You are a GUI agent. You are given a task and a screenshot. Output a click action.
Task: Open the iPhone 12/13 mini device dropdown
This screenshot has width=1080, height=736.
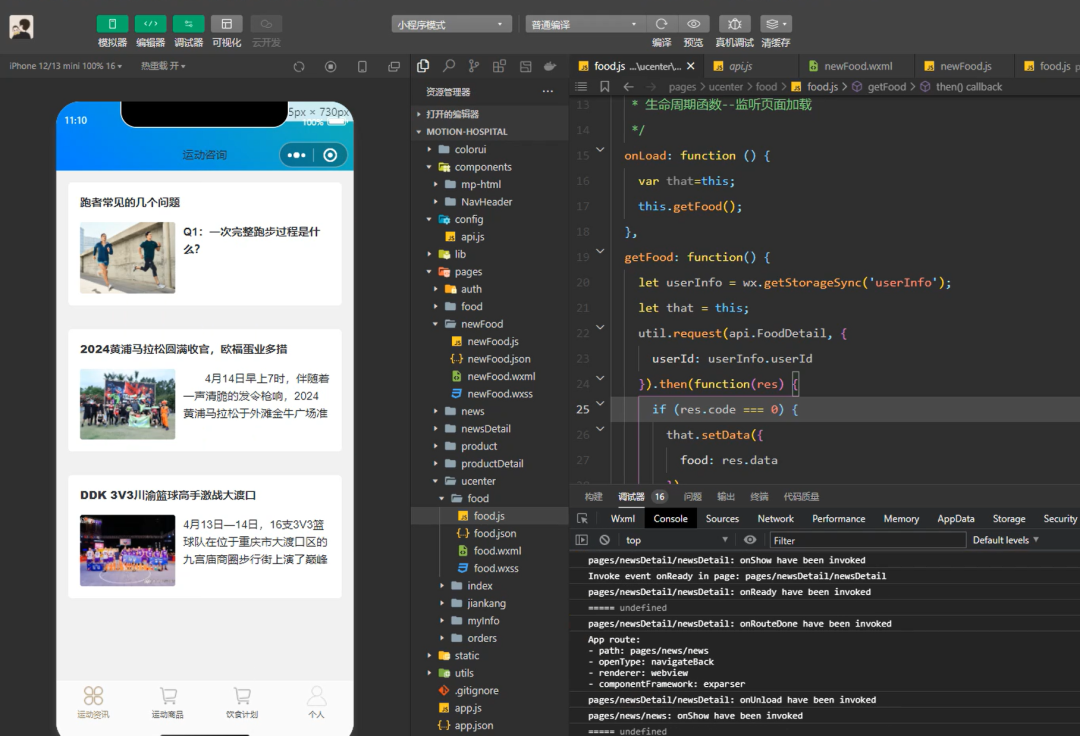65,66
